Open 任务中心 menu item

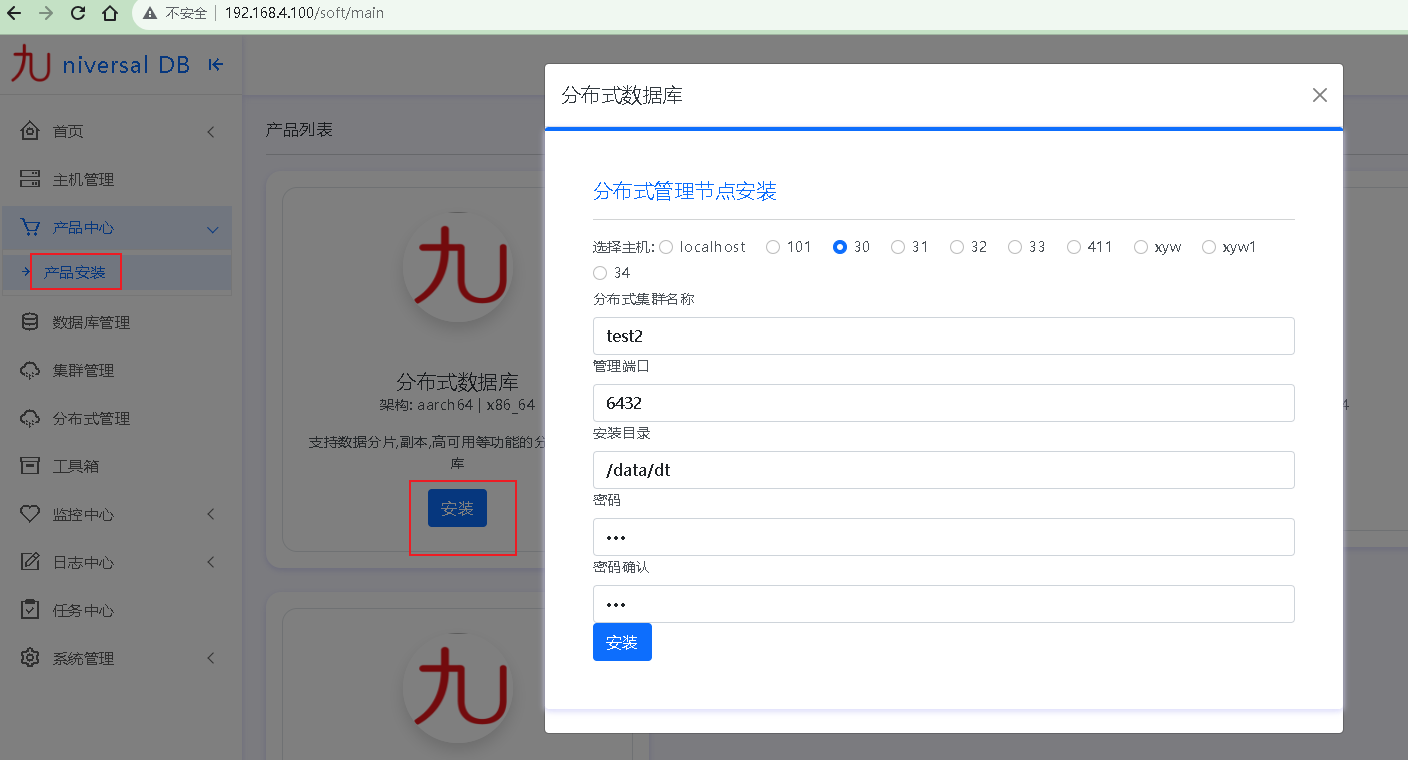[83, 610]
